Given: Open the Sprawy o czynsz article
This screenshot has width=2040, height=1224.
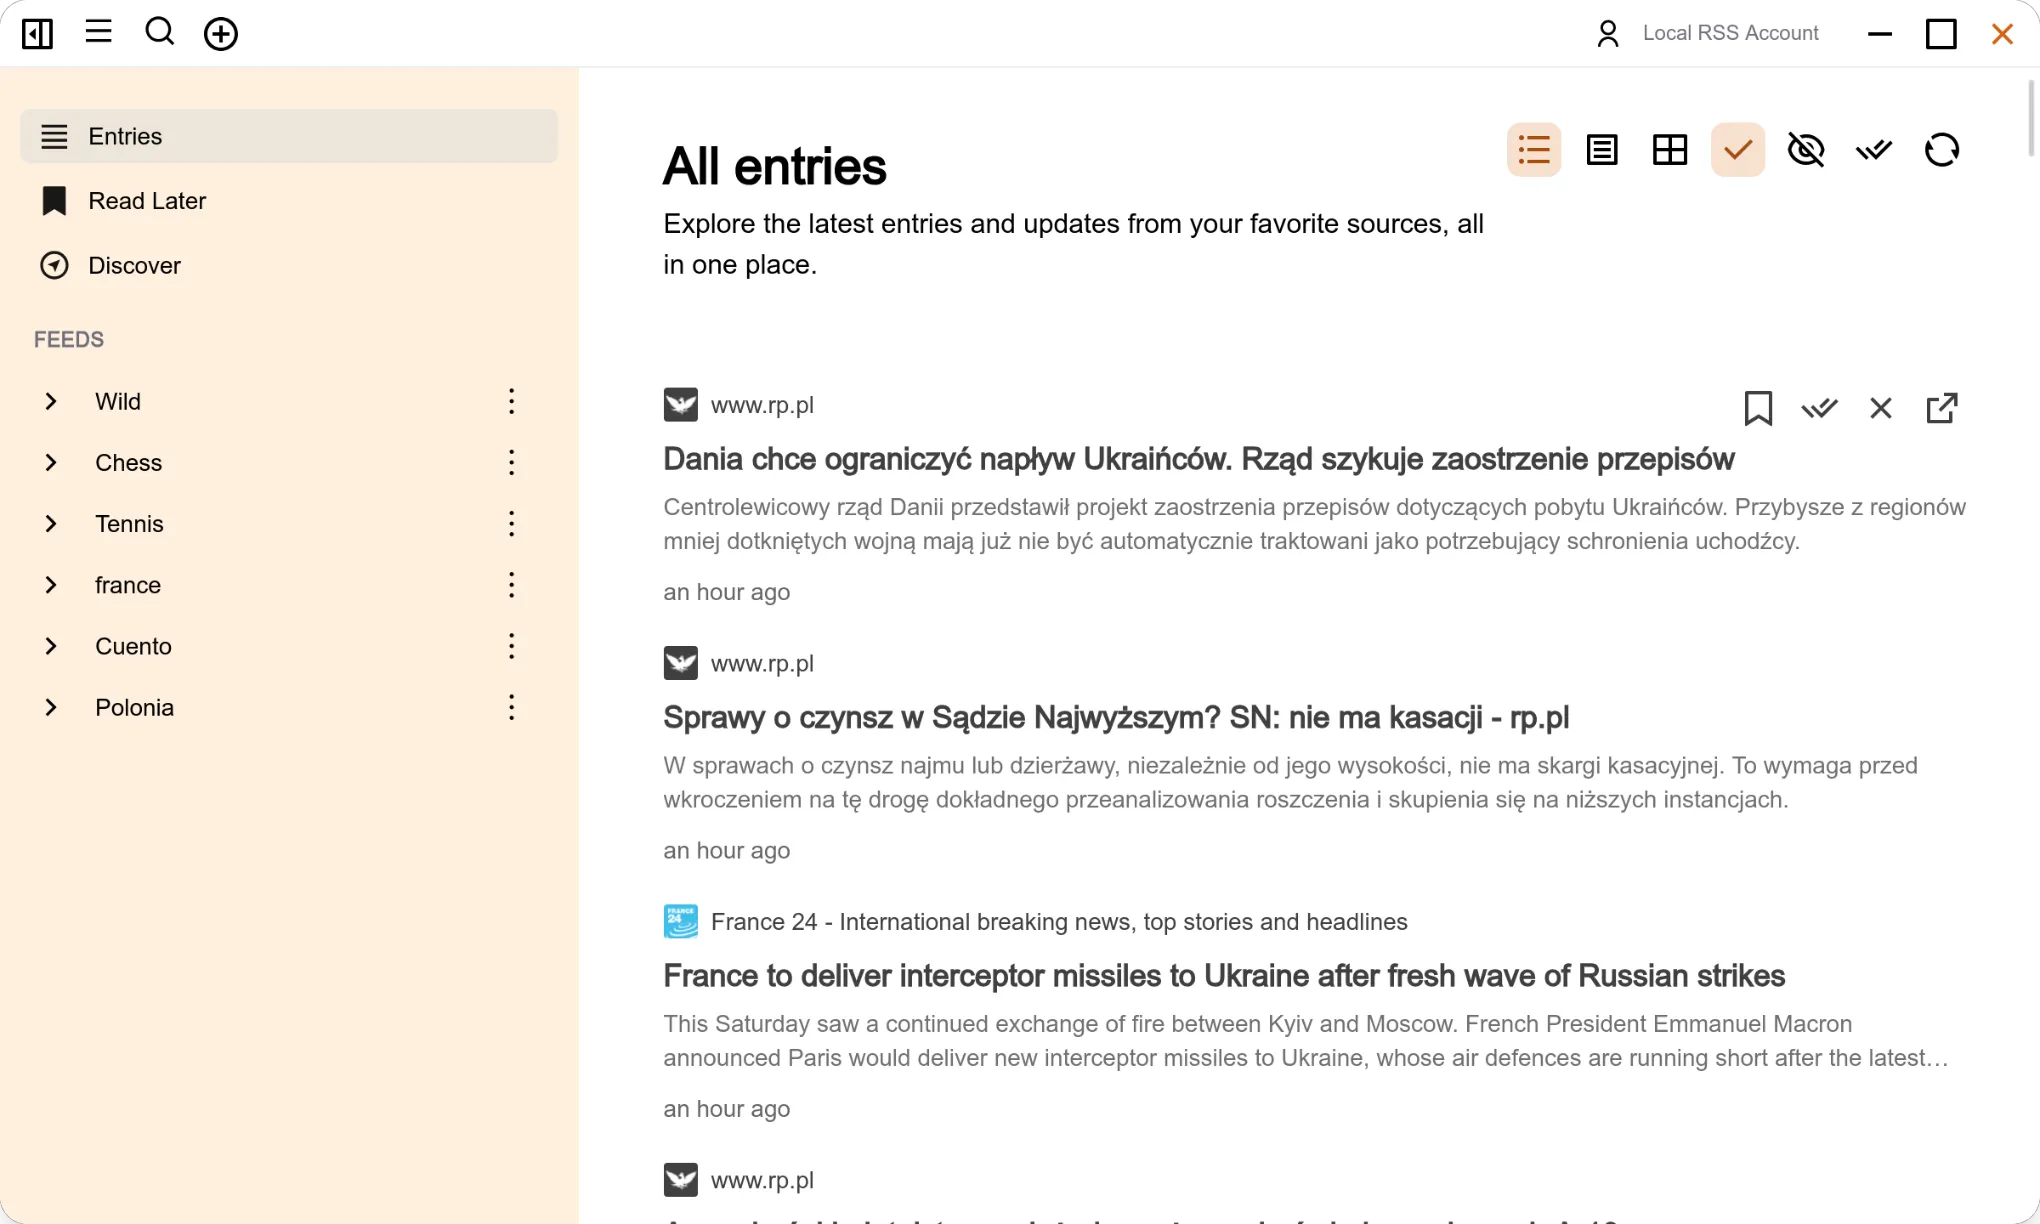Looking at the screenshot, I should click(x=1116, y=718).
